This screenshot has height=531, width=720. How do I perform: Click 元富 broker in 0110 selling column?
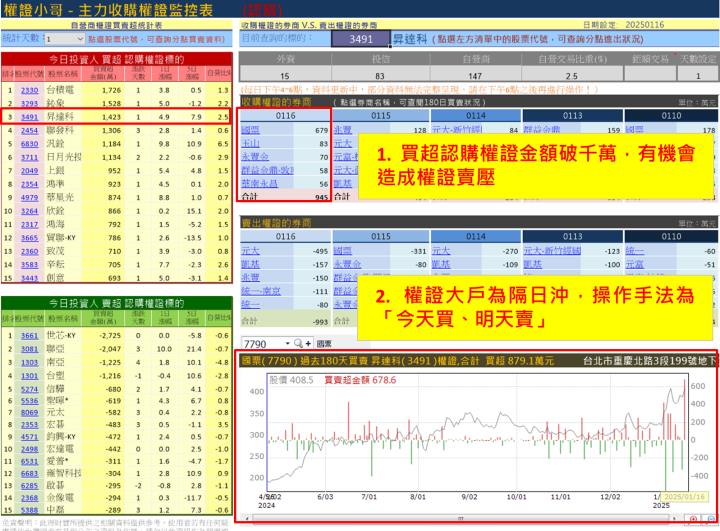point(635,264)
